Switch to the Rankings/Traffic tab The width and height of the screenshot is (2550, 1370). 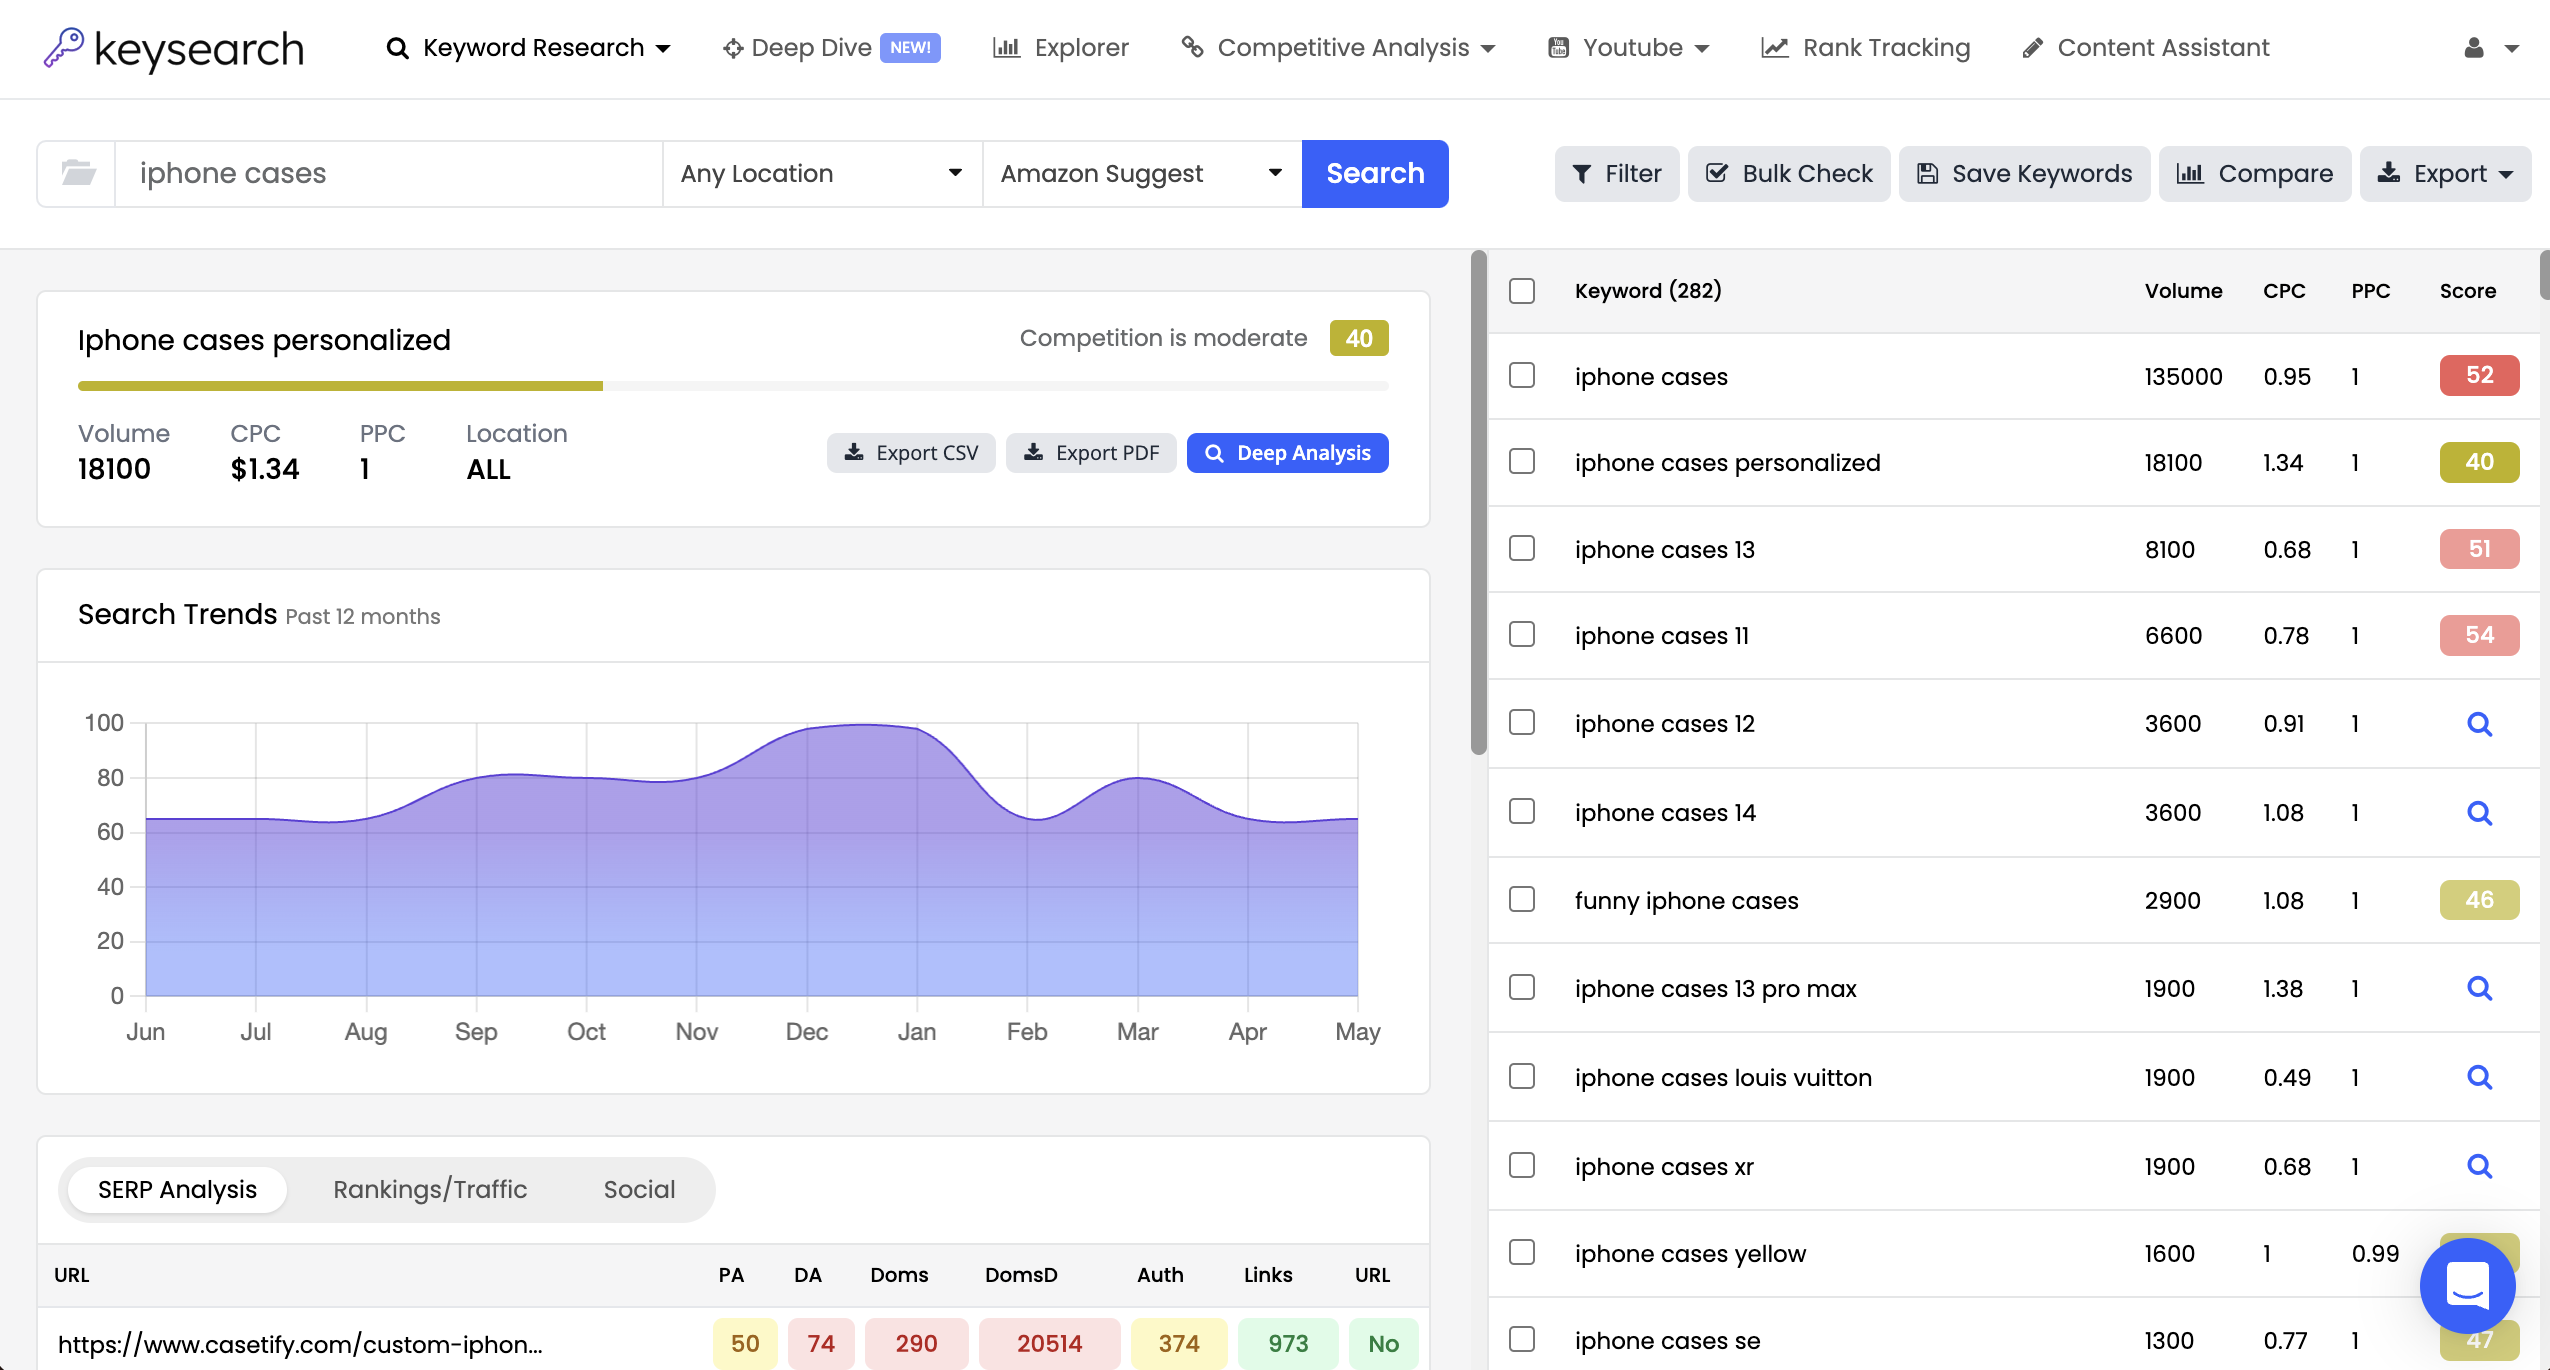430,1189
